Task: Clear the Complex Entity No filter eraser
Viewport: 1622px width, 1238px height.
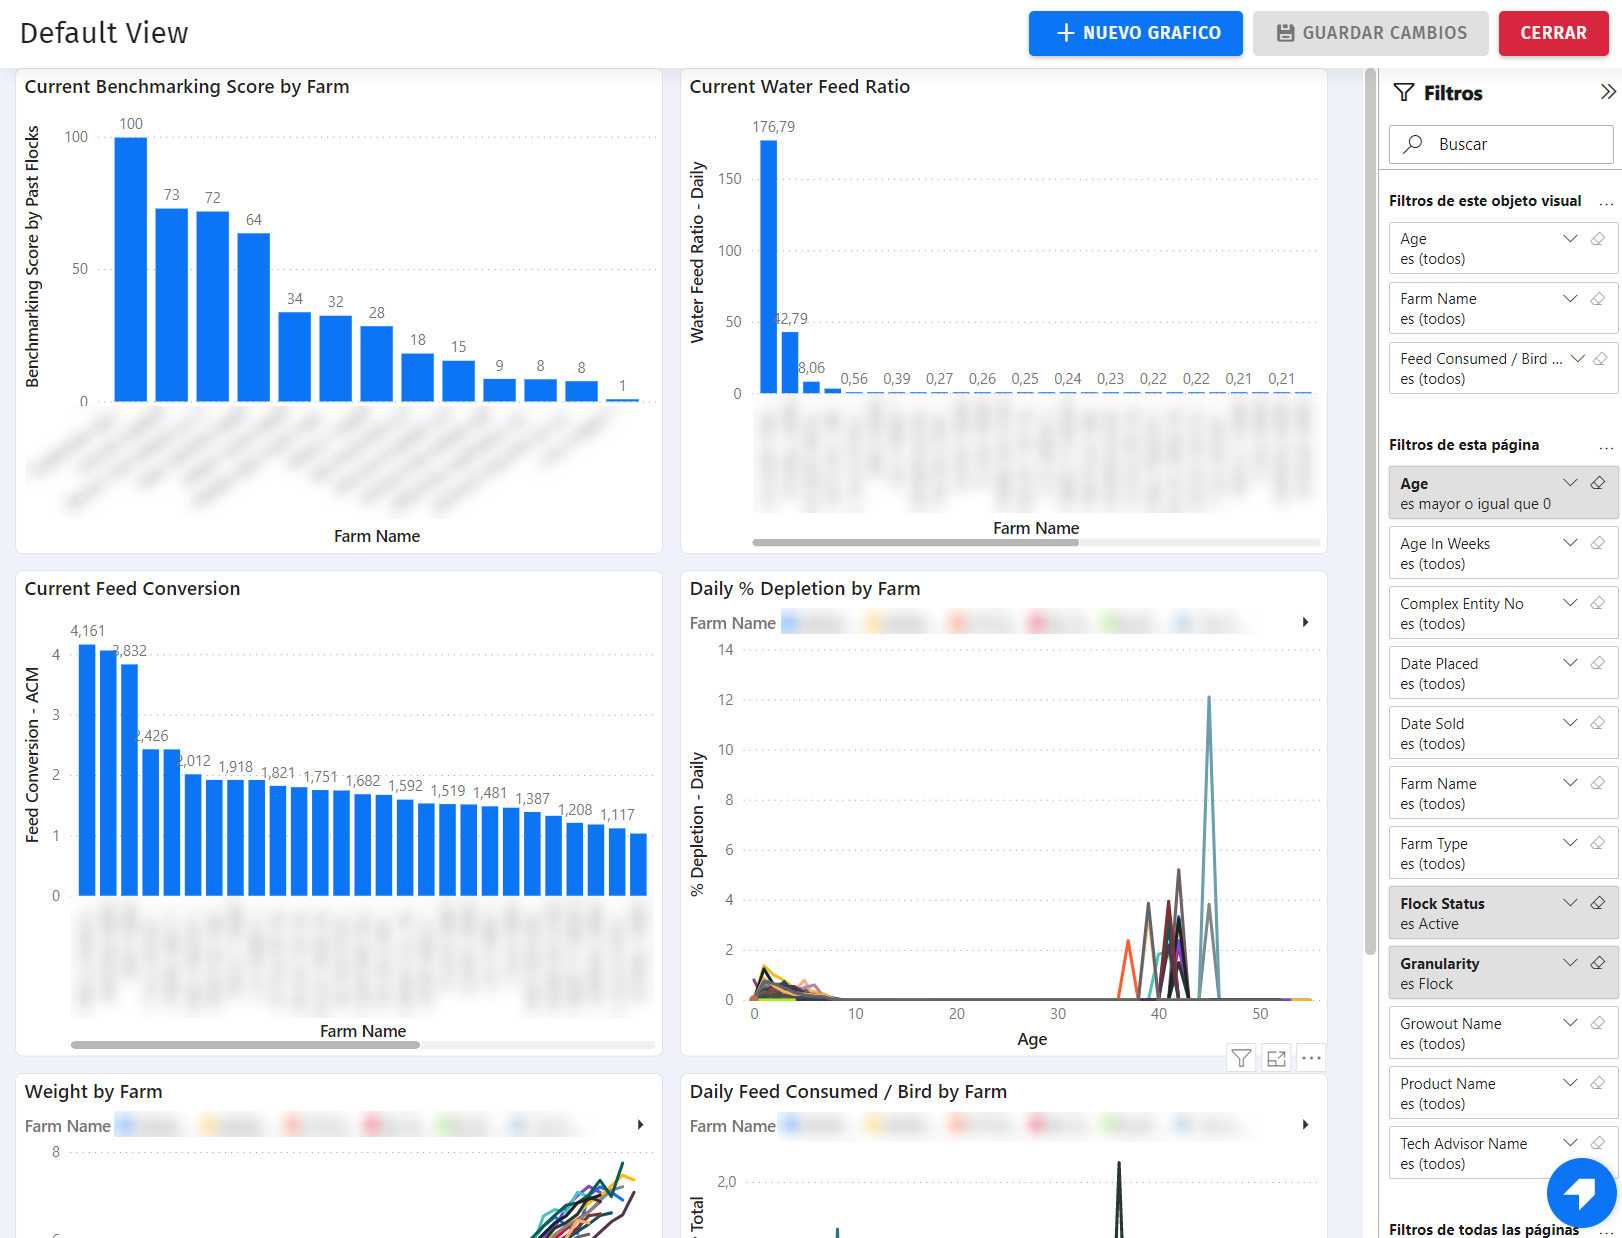Action: [1598, 603]
